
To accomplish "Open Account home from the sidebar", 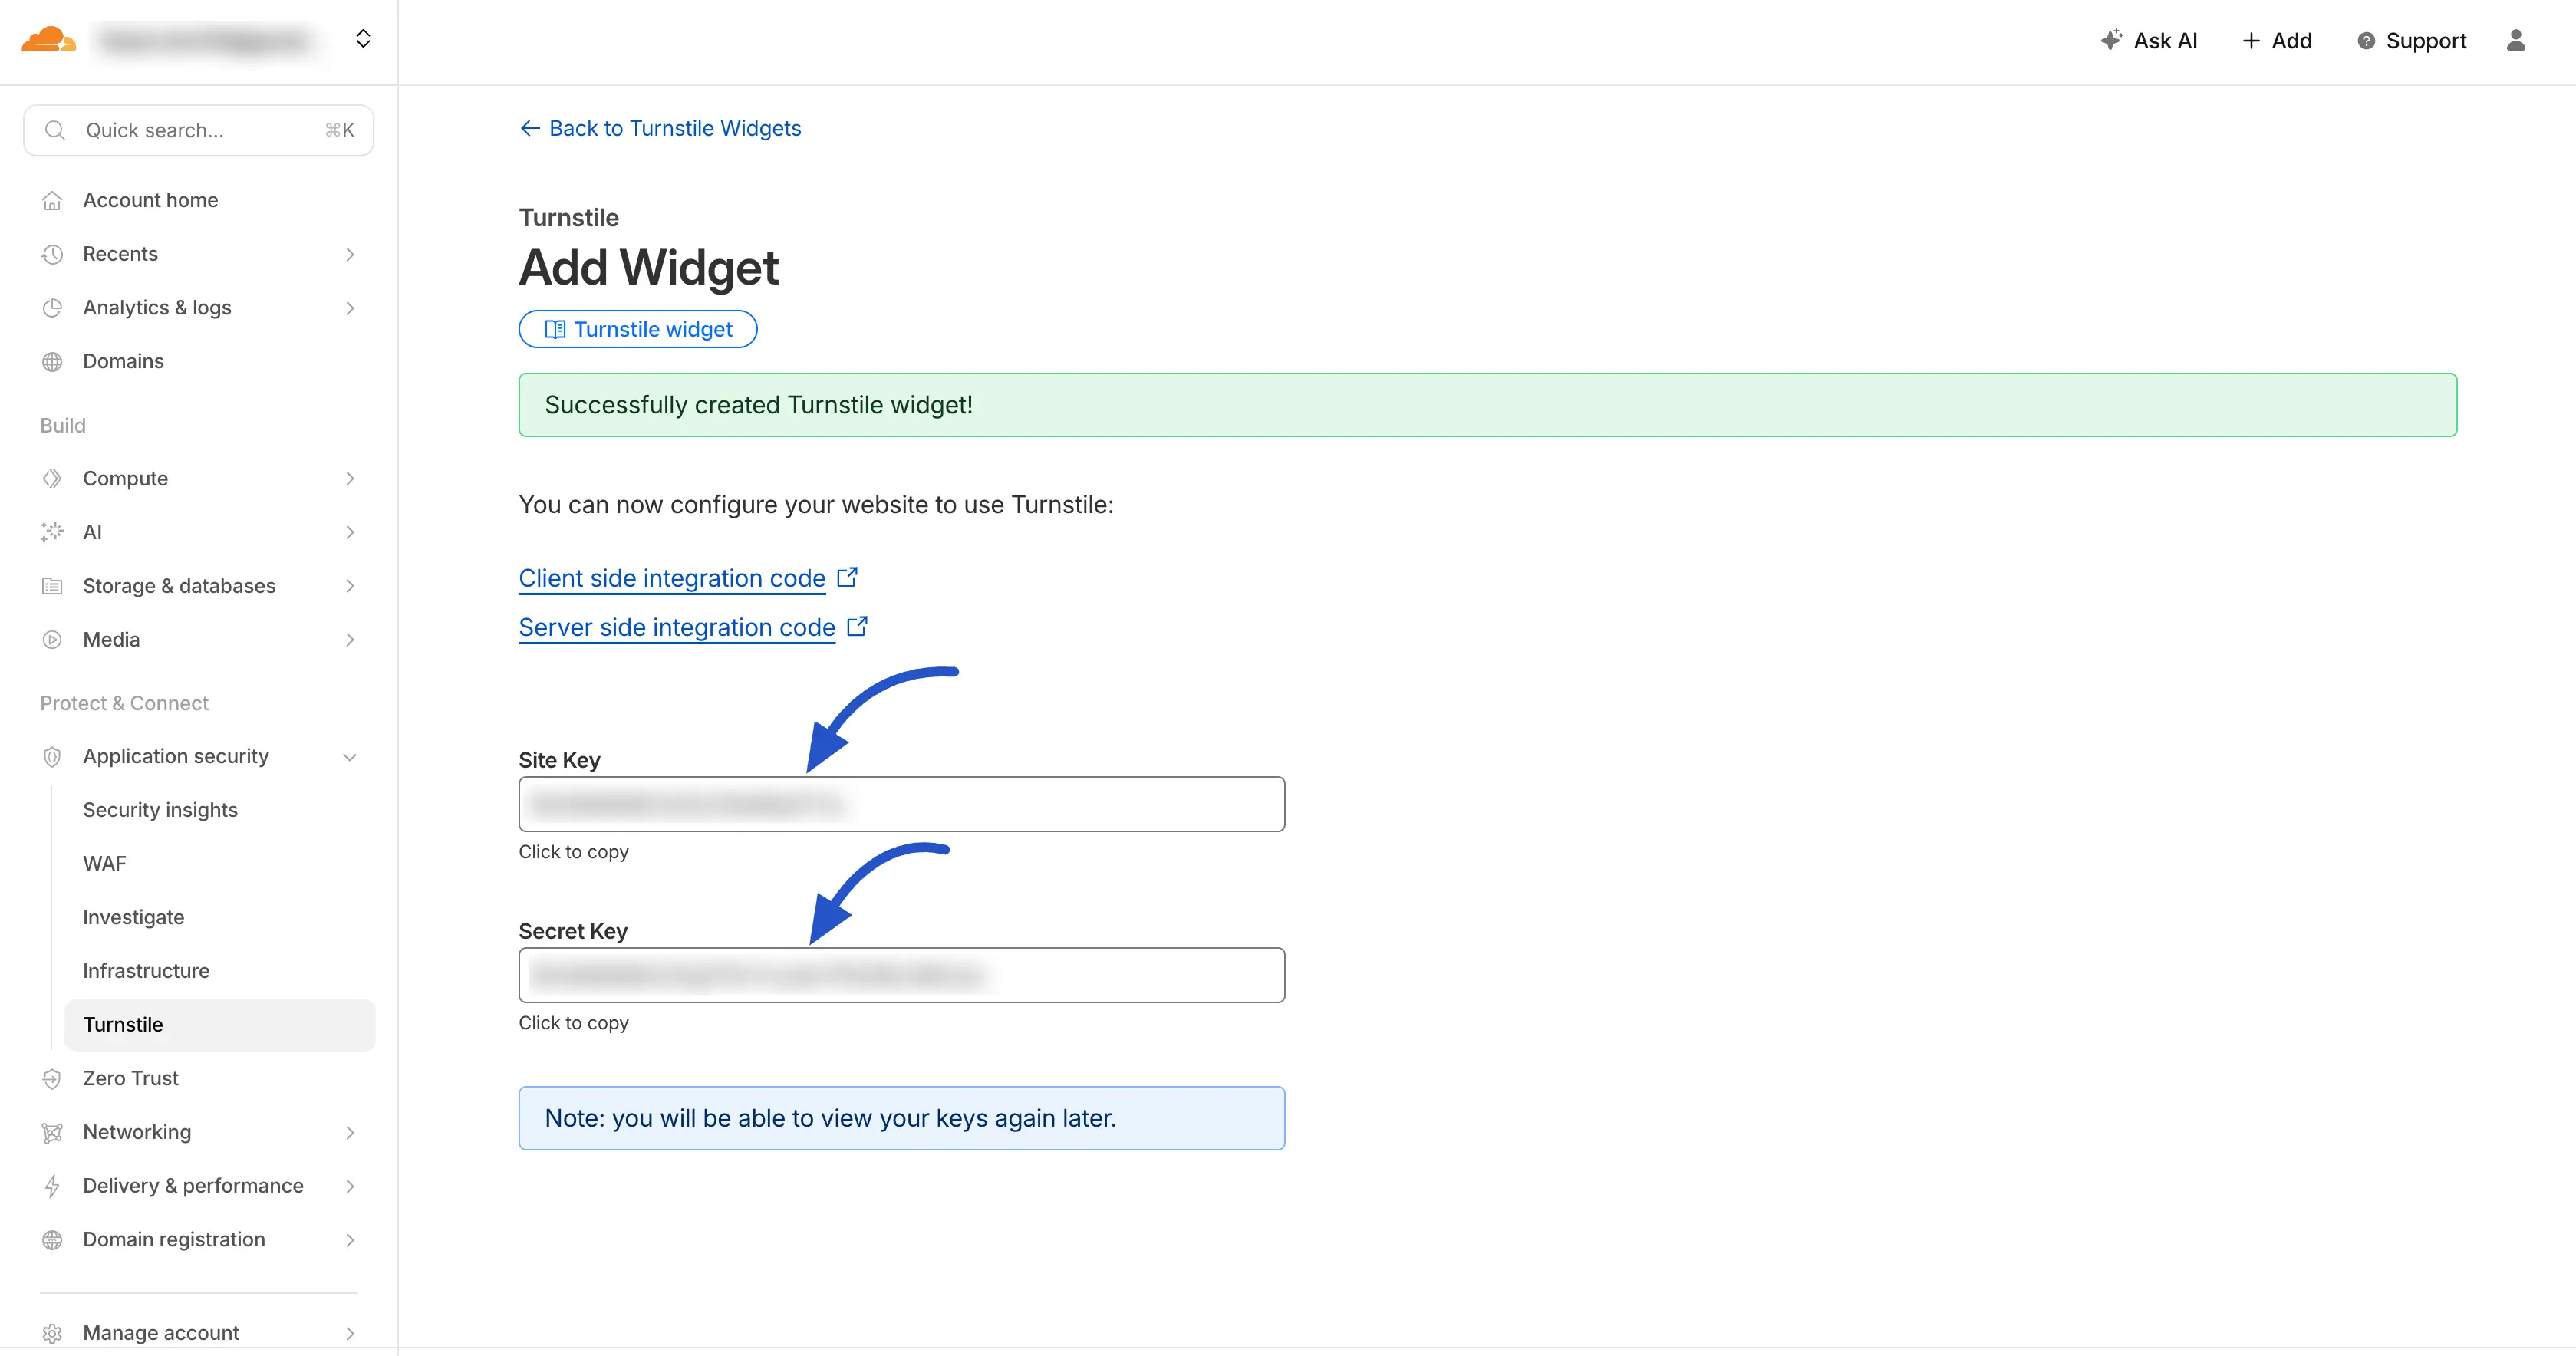I will [151, 199].
